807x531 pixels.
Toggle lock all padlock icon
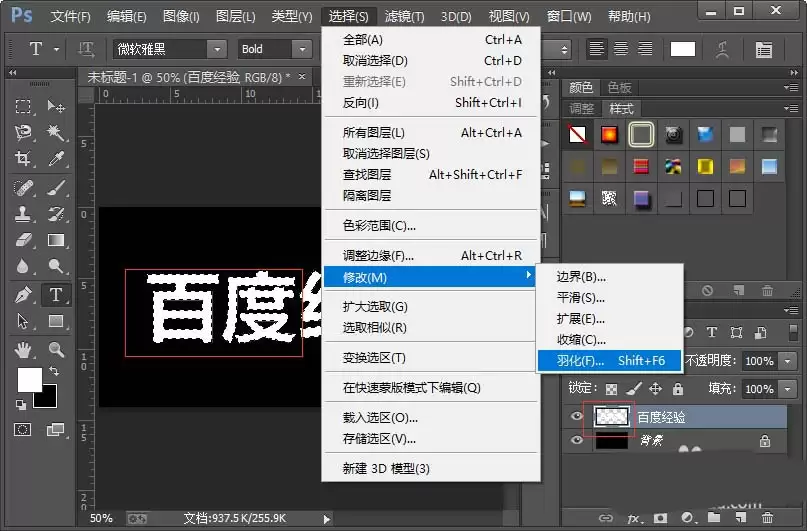[x=678, y=388]
